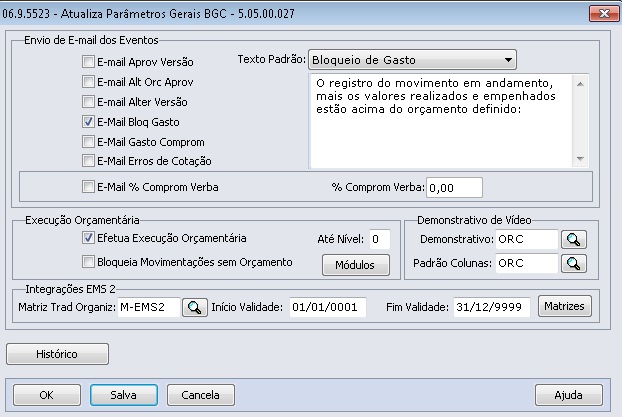
Task: Click the Fim Validade date field
Action: pyautogui.click(x=491, y=307)
